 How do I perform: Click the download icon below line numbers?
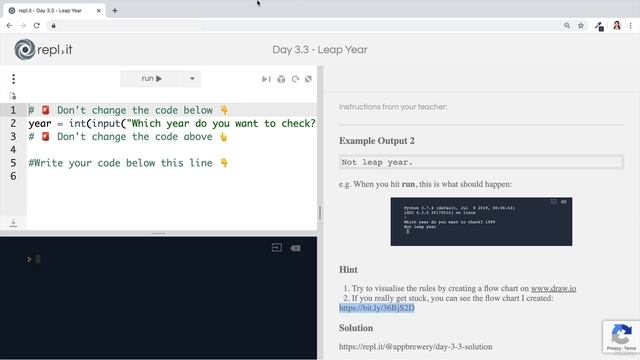pos(13,222)
